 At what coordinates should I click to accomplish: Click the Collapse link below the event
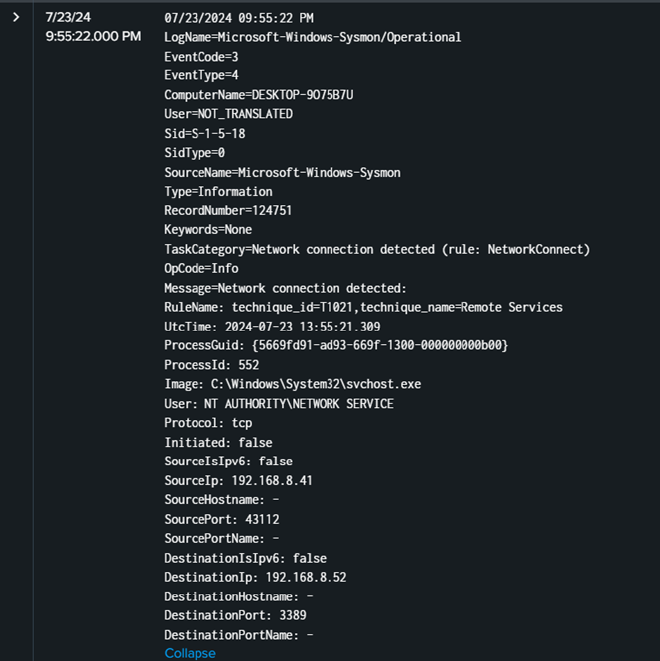(190, 653)
